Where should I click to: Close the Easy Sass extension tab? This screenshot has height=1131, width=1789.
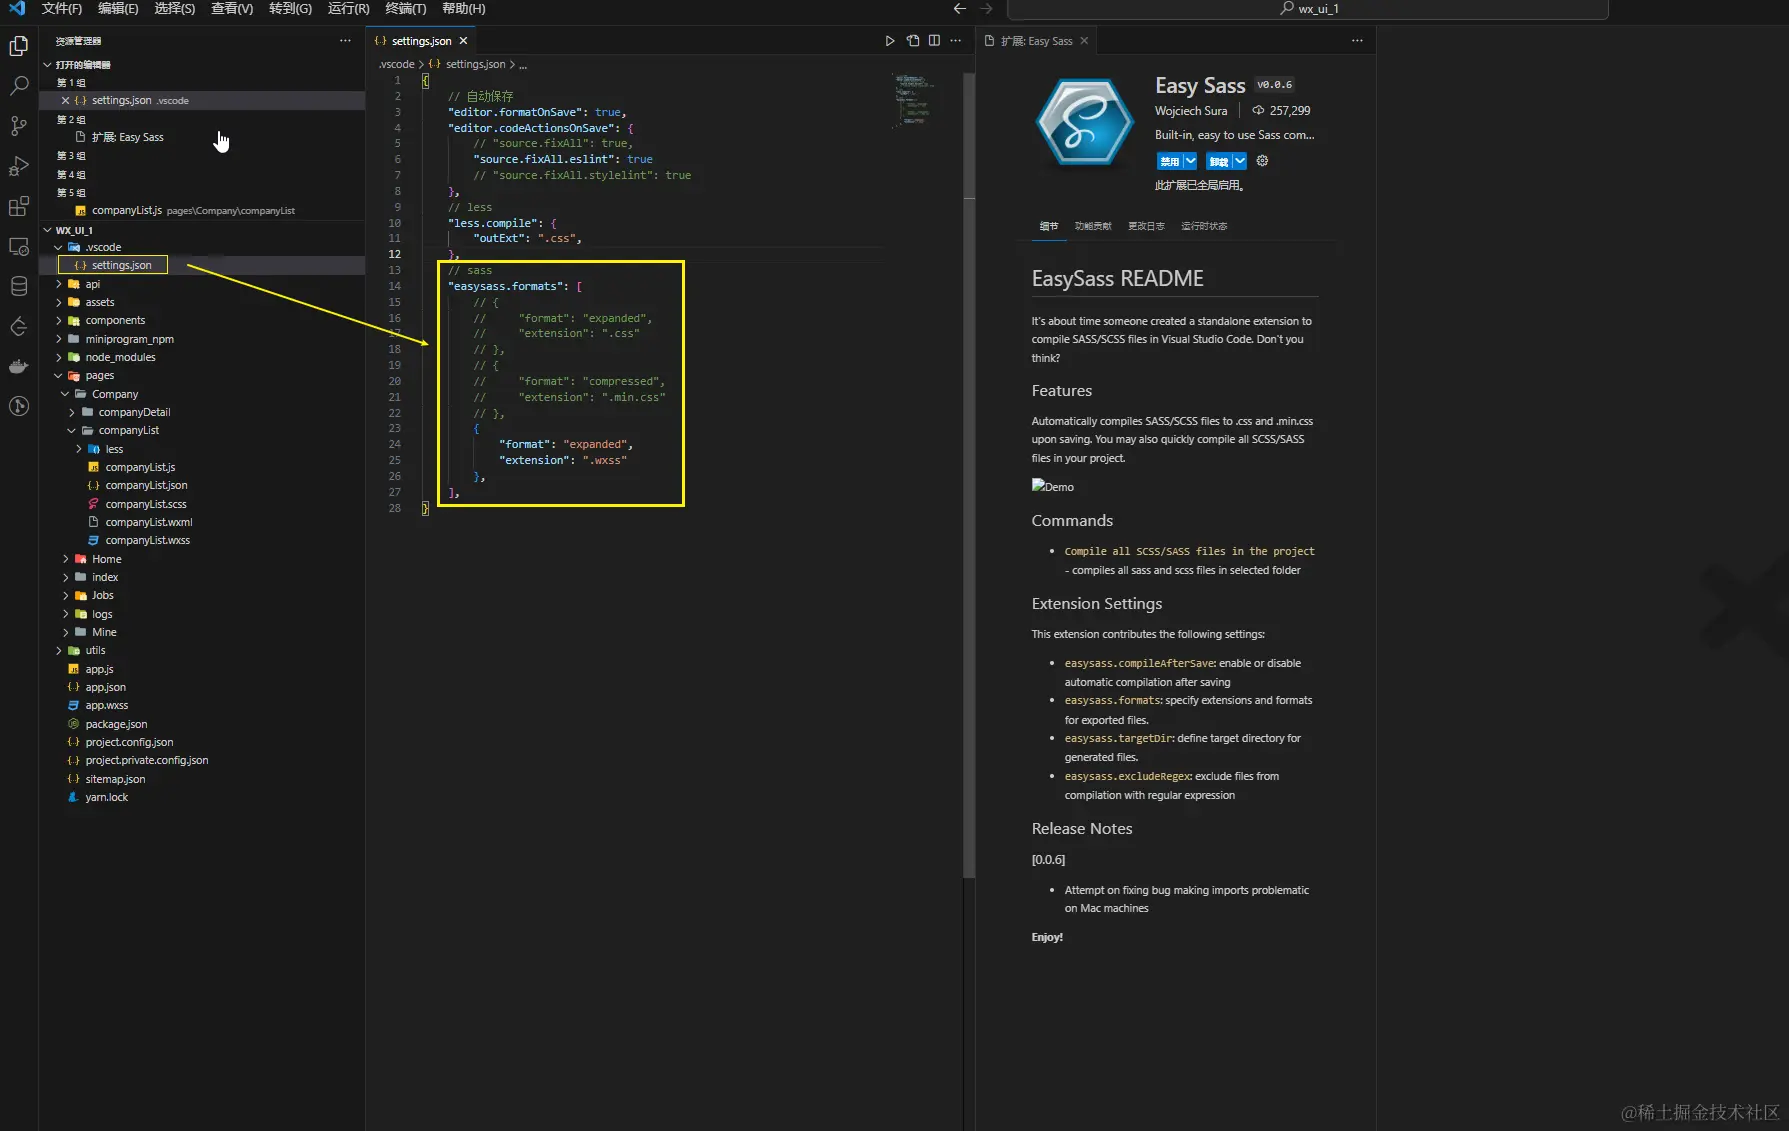(1084, 41)
